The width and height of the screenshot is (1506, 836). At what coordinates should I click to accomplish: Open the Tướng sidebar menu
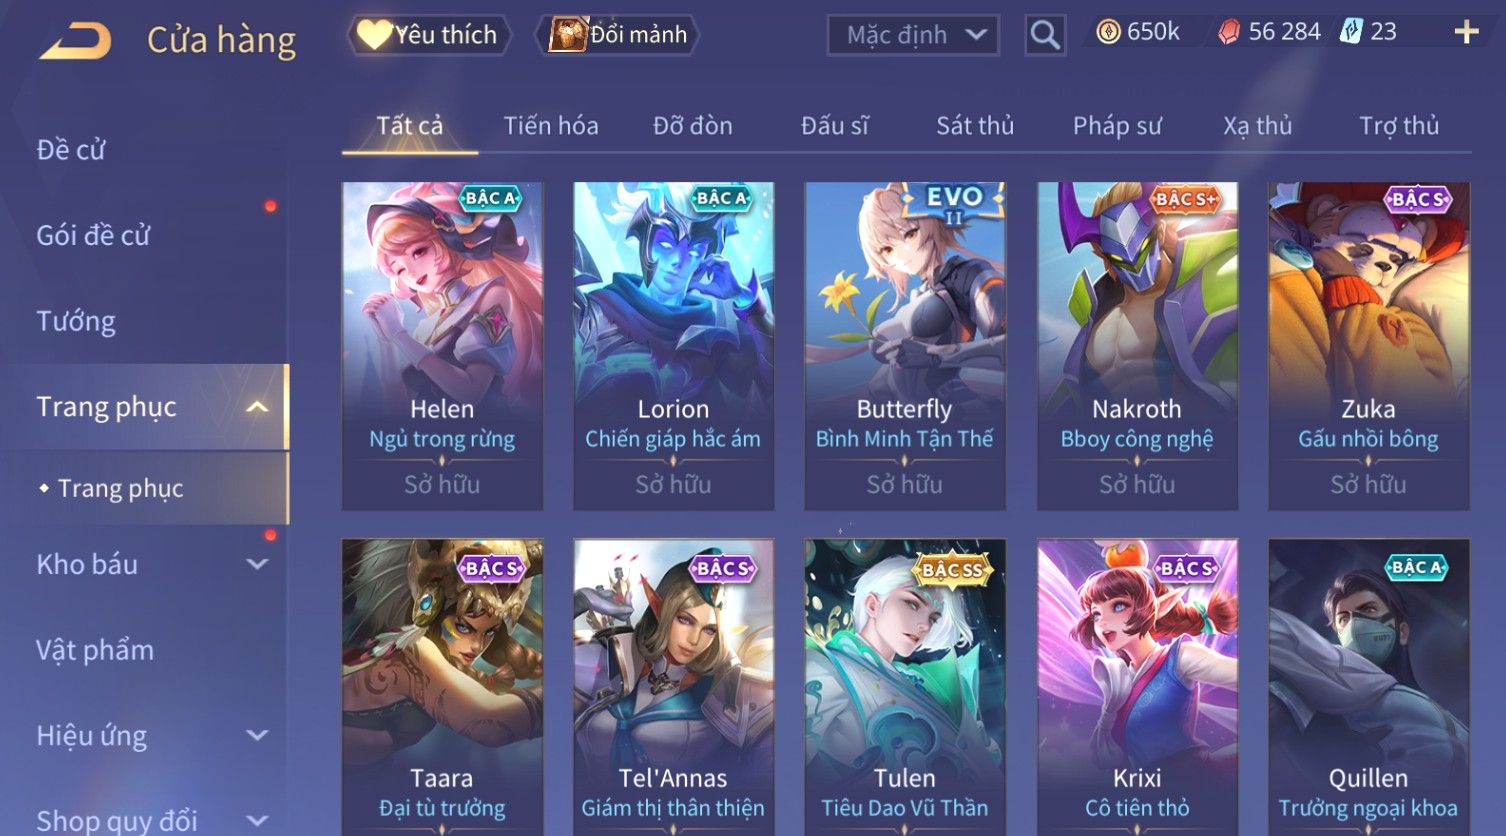pyautogui.click(x=76, y=321)
